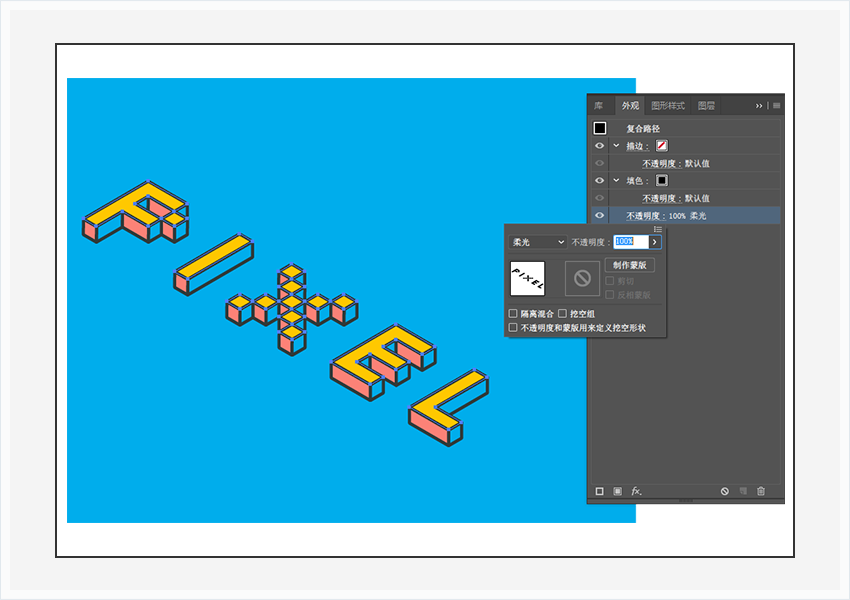Select the 外观 tab
Viewport: 850px width, 600px height.
[x=630, y=106]
